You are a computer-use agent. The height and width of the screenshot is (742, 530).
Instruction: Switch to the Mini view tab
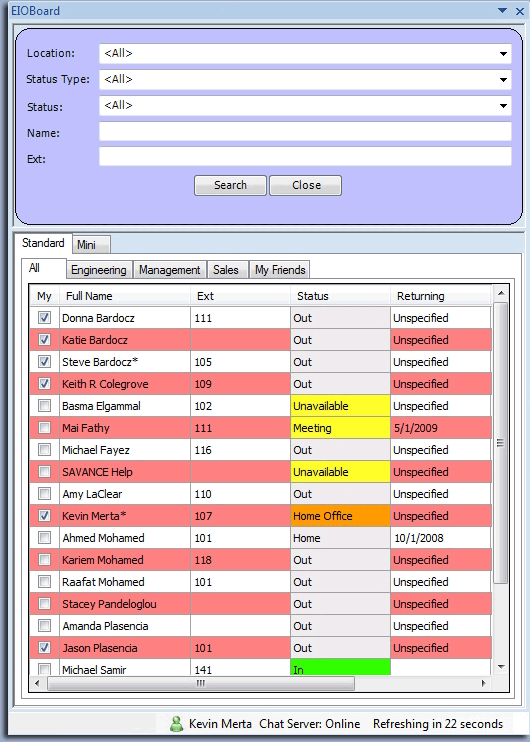click(91, 245)
